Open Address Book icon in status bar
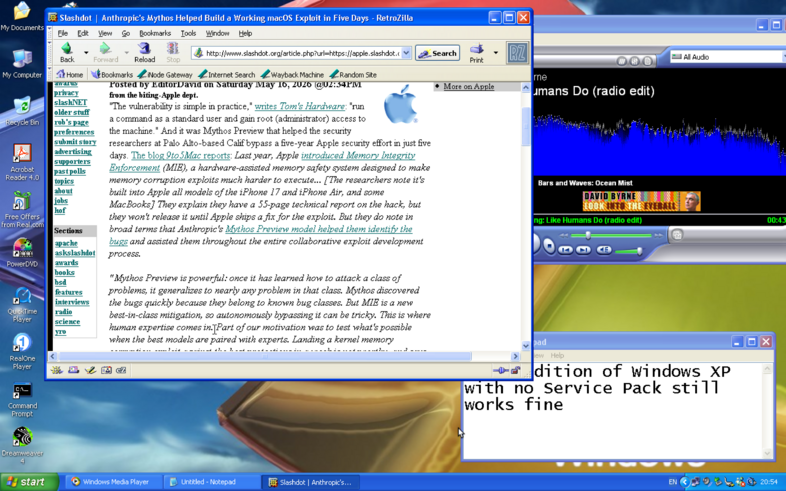This screenshot has height=491, width=786. click(x=106, y=370)
